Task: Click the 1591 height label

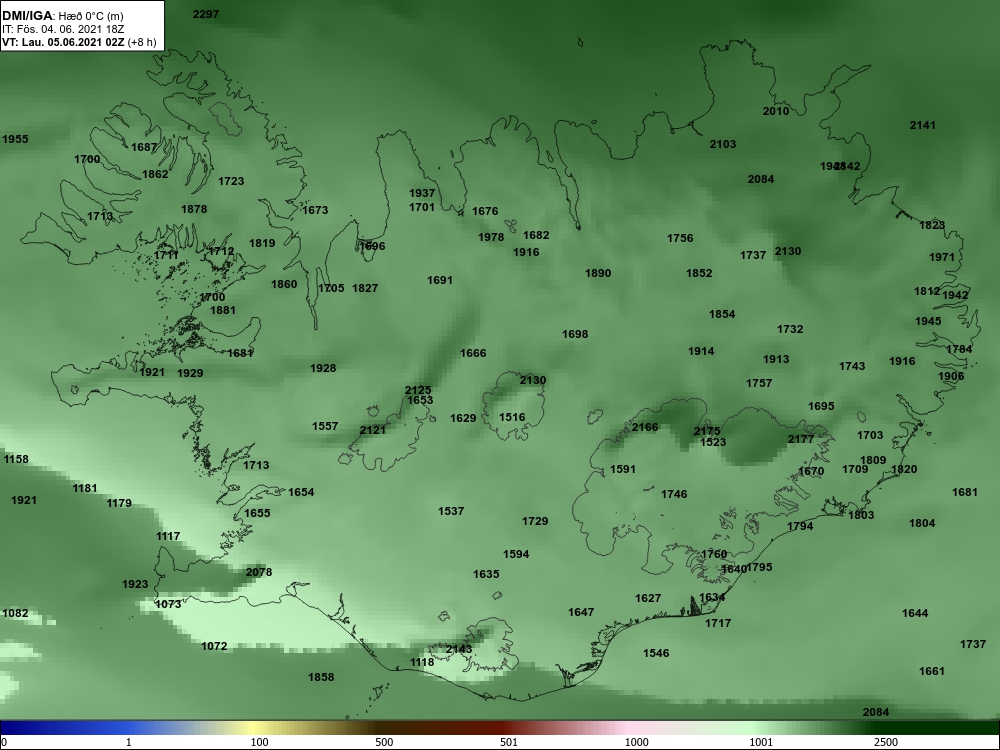Action: [x=623, y=469]
